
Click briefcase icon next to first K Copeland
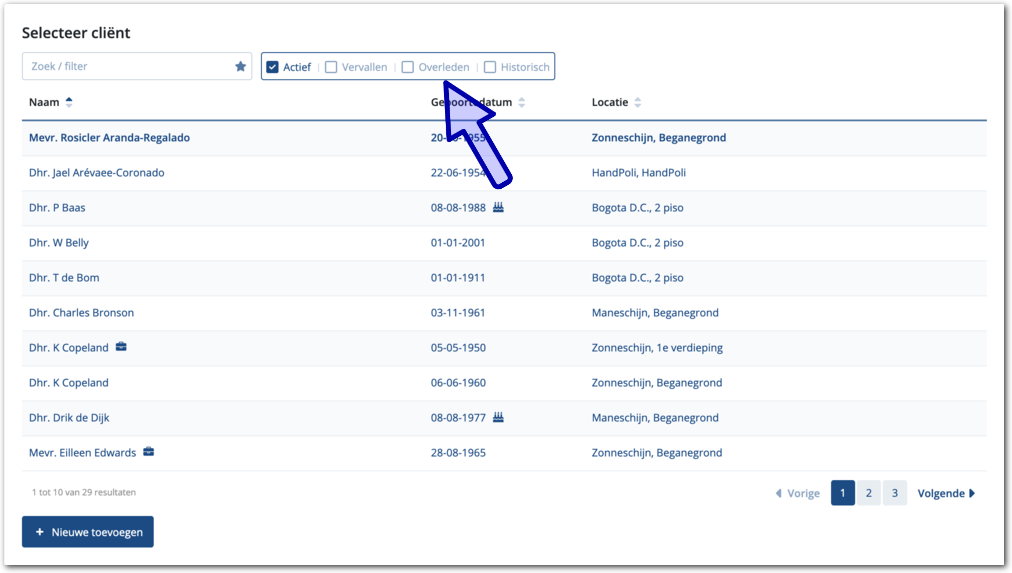[x=121, y=348]
